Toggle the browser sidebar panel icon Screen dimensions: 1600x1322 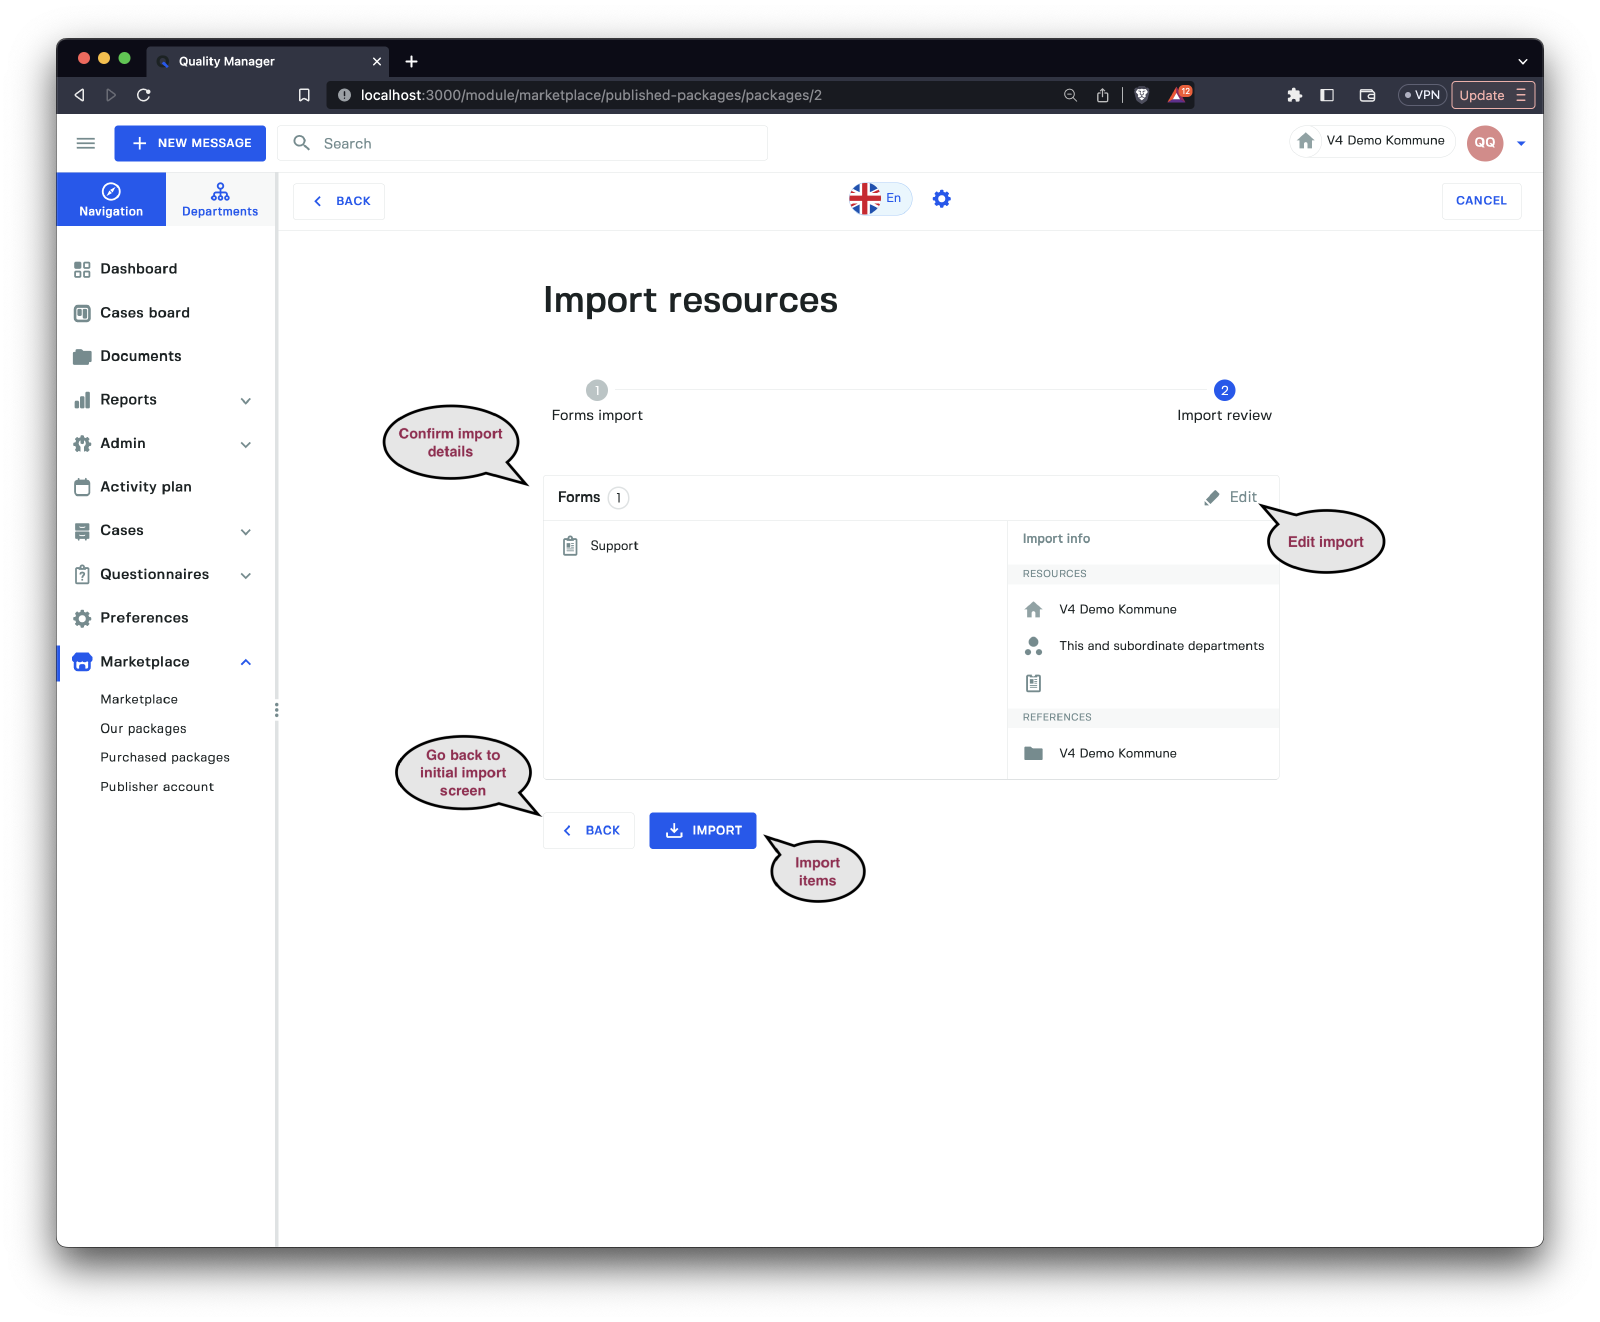[1327, 95]
